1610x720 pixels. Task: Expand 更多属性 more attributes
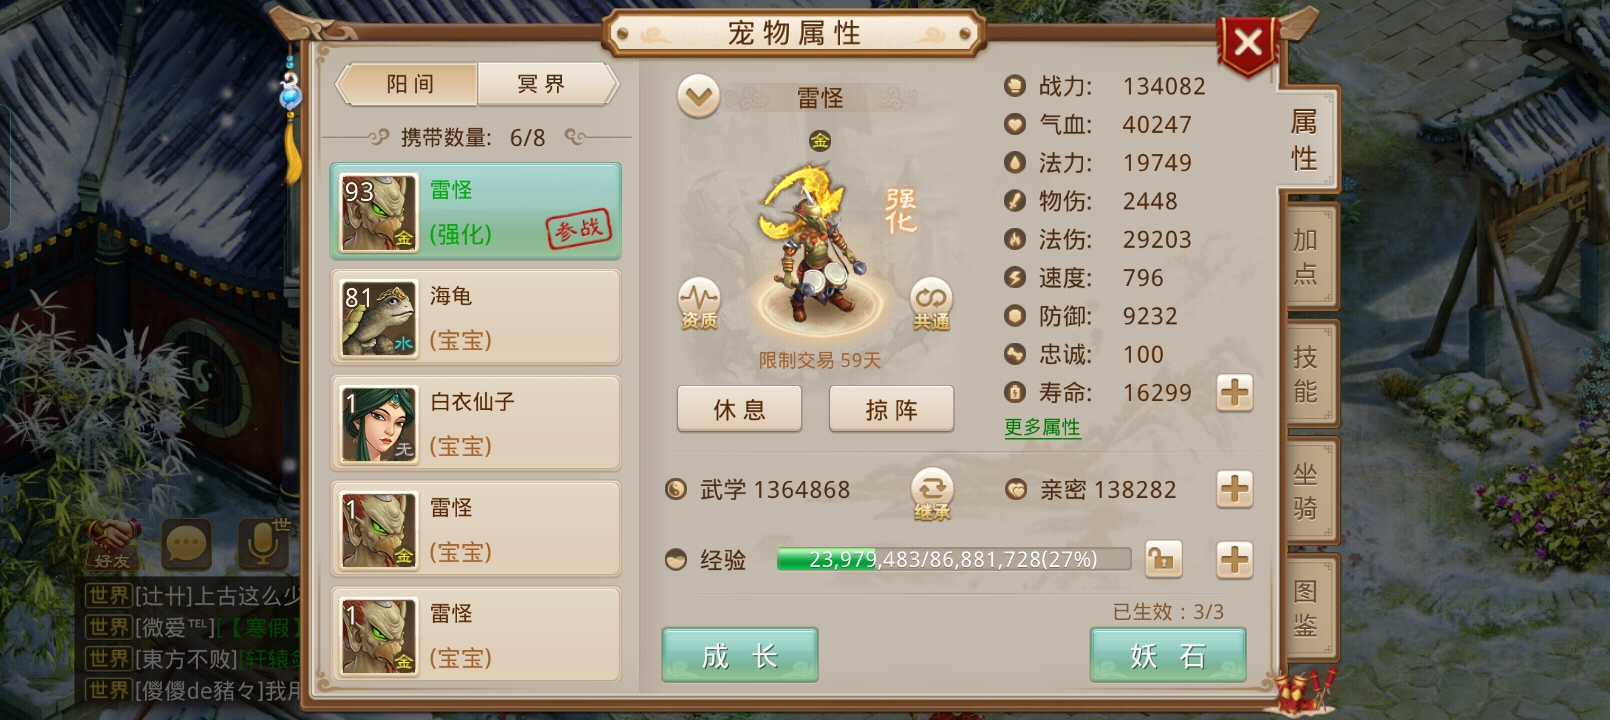tap(1042, 428)
